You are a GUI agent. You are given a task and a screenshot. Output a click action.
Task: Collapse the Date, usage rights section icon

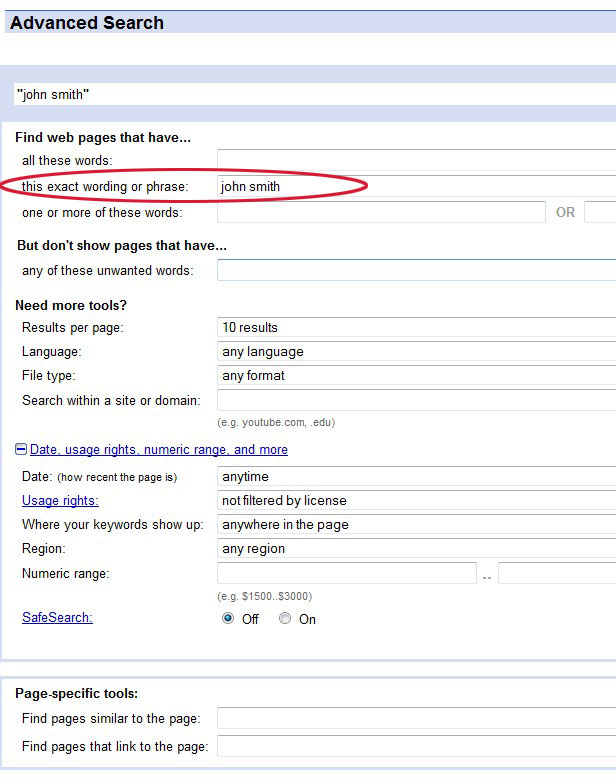point(21,449)
